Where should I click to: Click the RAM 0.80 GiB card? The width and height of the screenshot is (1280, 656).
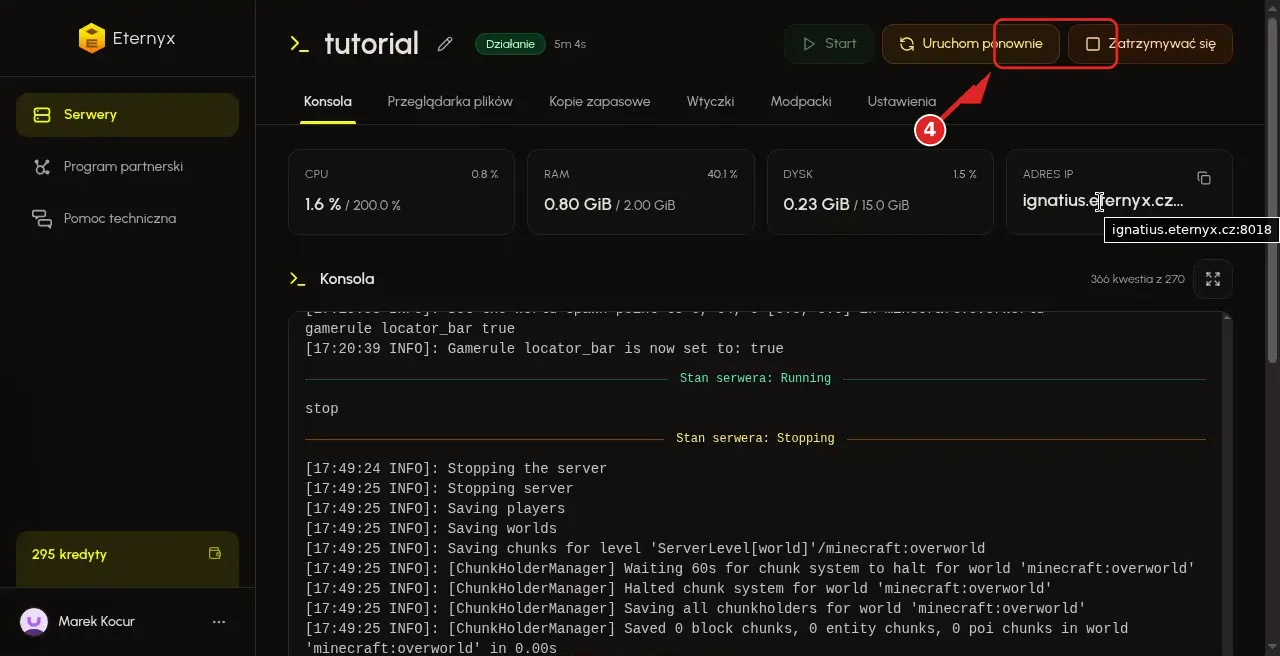(641, 192)
